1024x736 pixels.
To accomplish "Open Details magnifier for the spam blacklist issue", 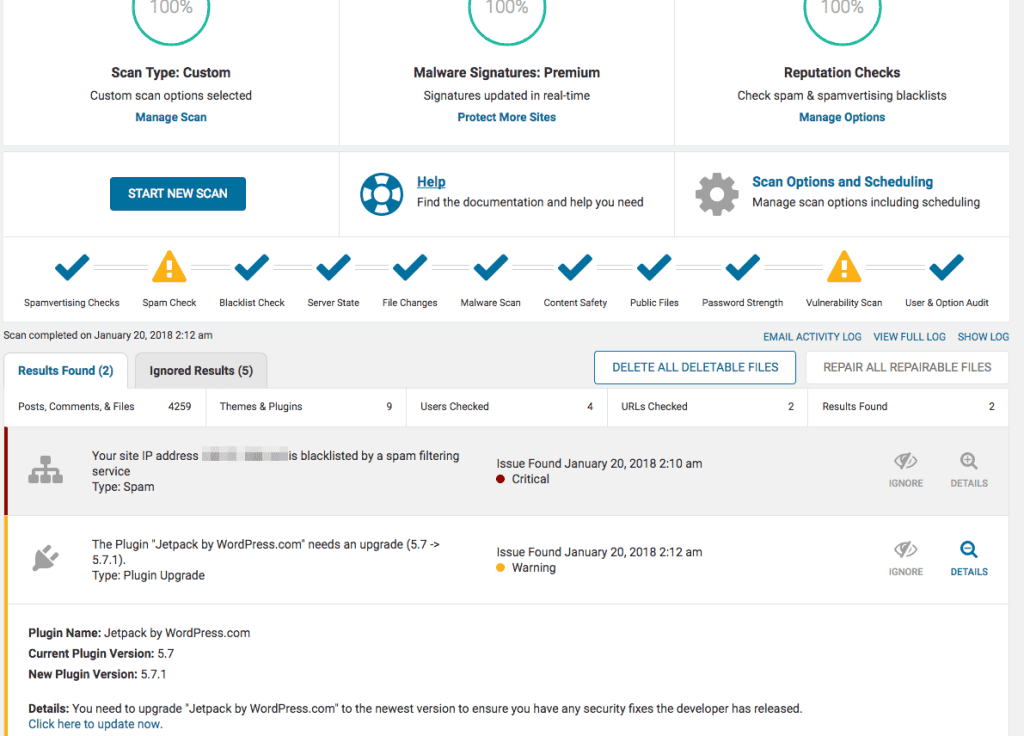I will 968,470.
